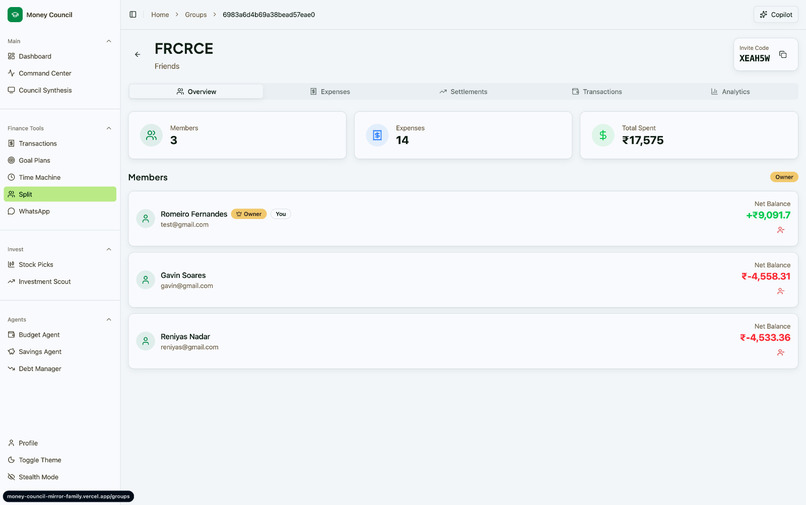Viewport: 806px width, 505px height.
Task: Collapse the Invest section
Action: pos(108,249)
